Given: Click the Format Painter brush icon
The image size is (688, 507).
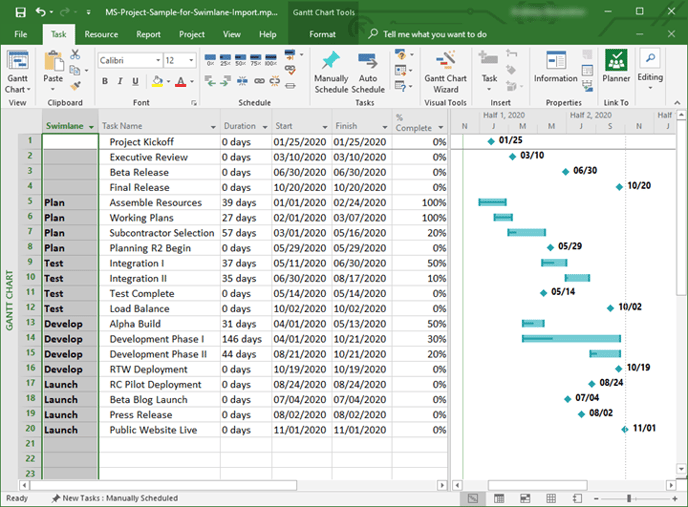Looking at the screenshot, I should pyautogui.click(x=75, y=86).
